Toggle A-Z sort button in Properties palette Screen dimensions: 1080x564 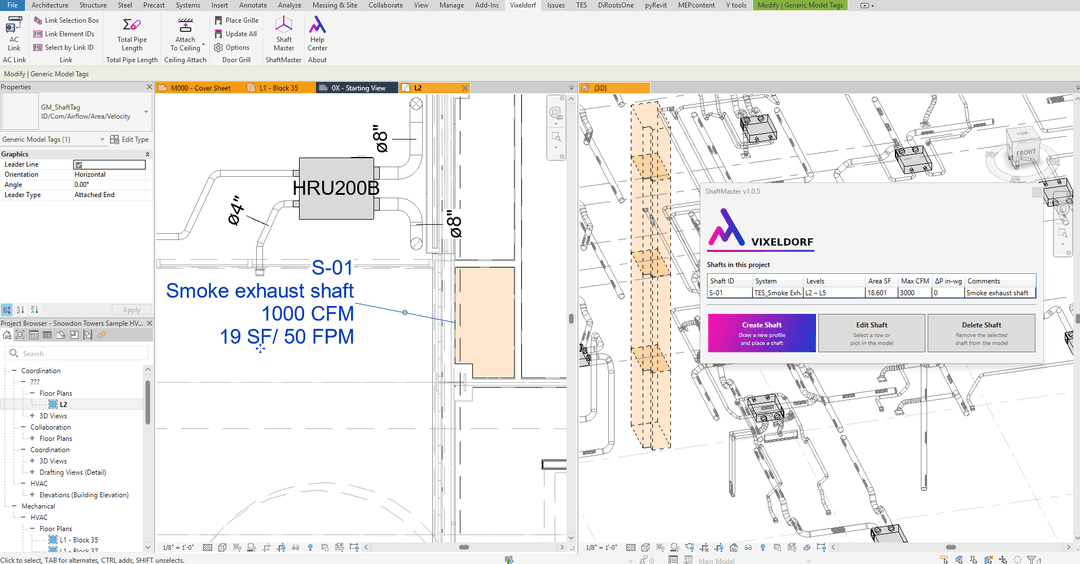point(21,310)
